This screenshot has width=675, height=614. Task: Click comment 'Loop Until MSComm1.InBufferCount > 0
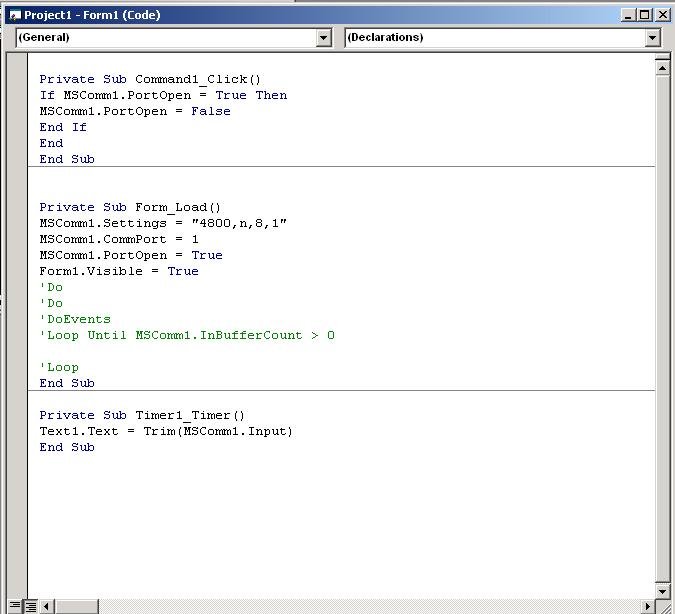point(187,335)
